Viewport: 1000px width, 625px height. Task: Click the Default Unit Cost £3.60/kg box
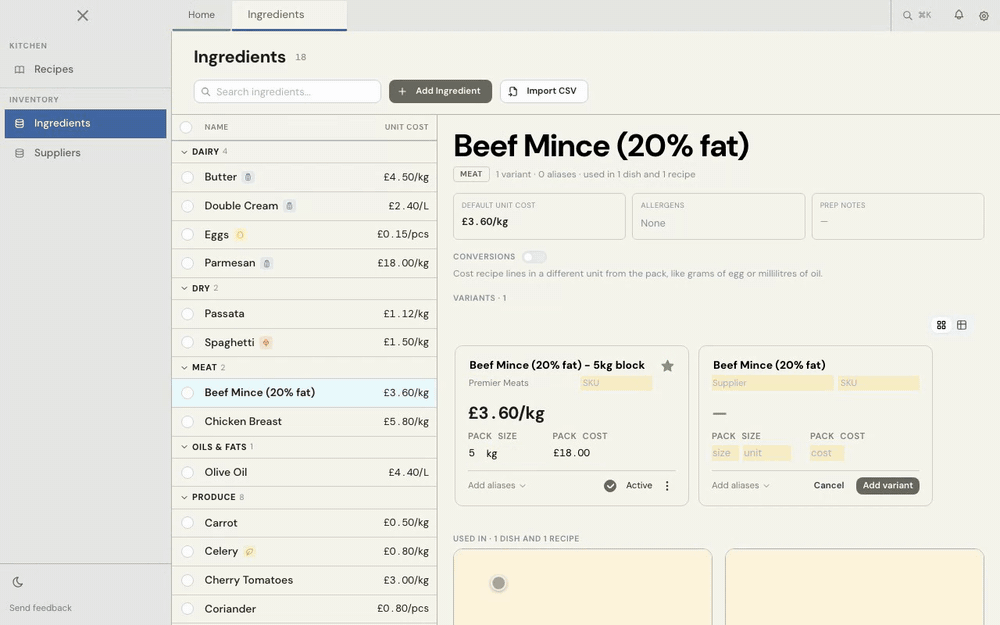(539, 216)
